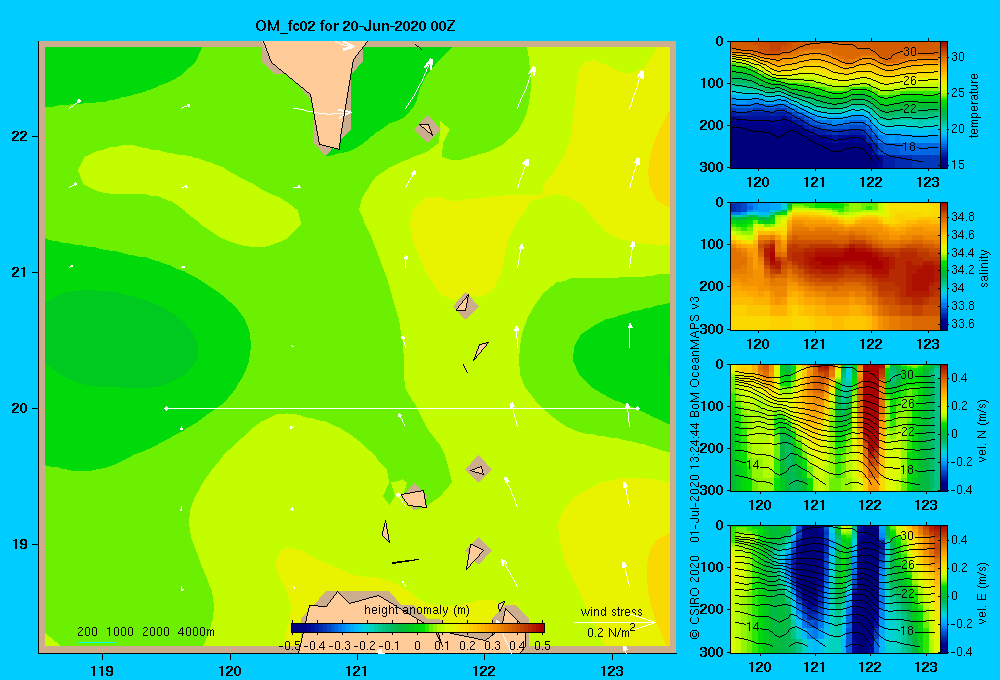Click the 34.8 value on salinity scale

[x=963, y=217]
